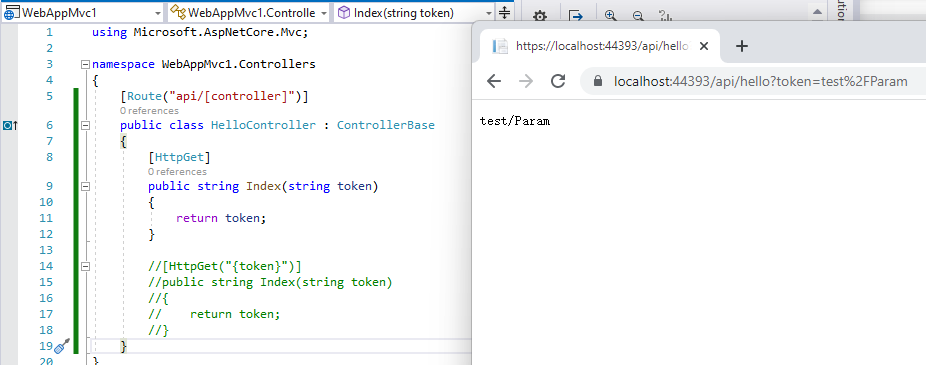Click the browser forward arrow
This screenshot has height=365, width=926.
pyautogui.click(x=526, y=82)
